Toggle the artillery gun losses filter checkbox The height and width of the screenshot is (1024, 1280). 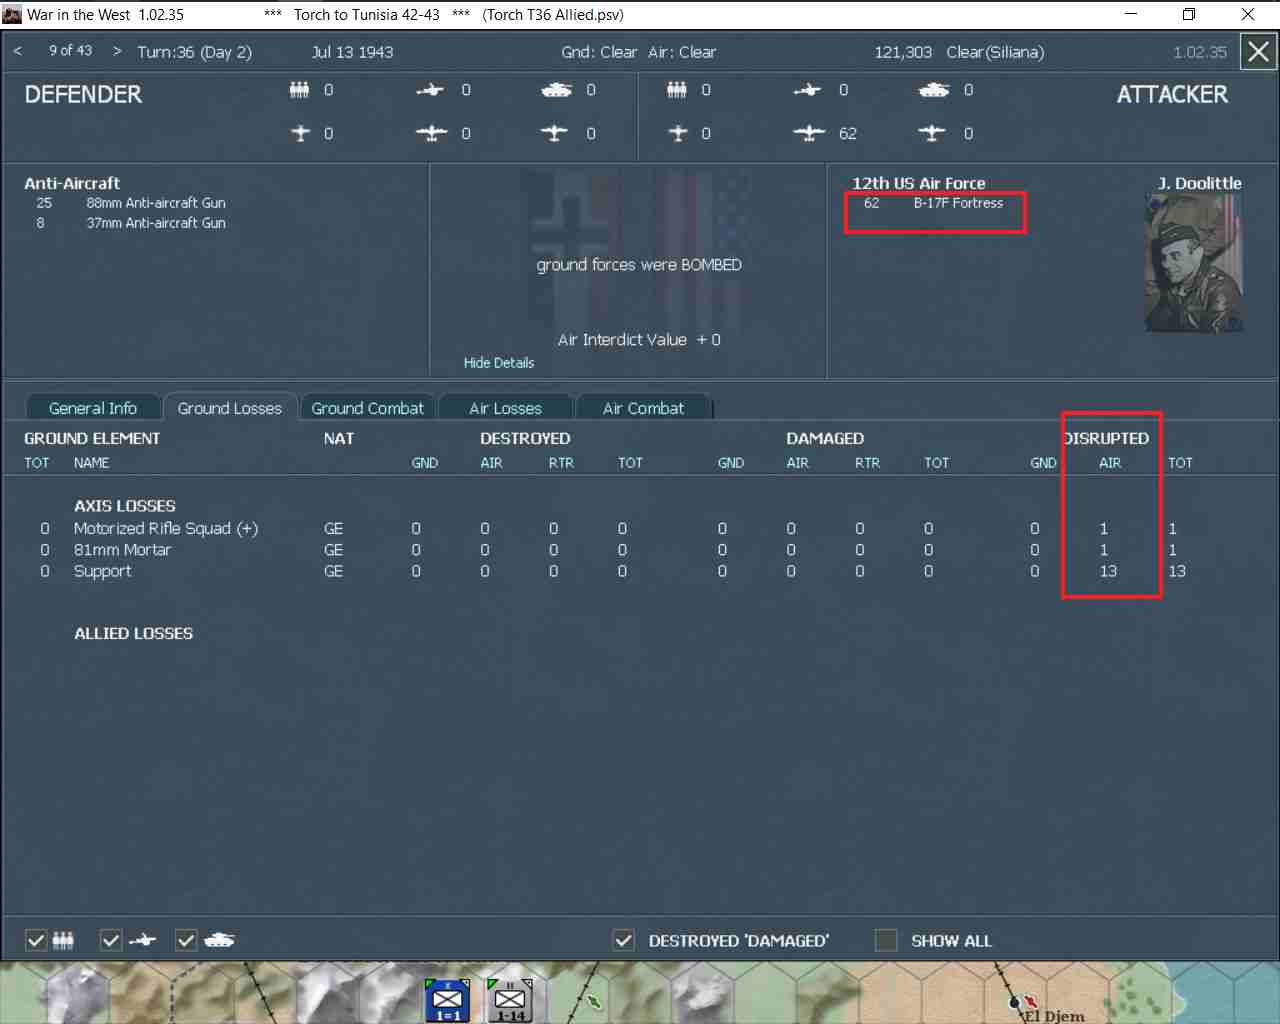tap(111, 940)
